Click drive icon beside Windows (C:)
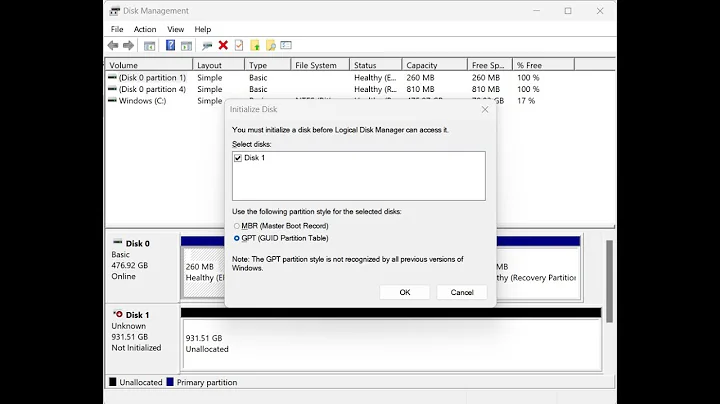Viewport: 720px width, 404px height. 112,100
